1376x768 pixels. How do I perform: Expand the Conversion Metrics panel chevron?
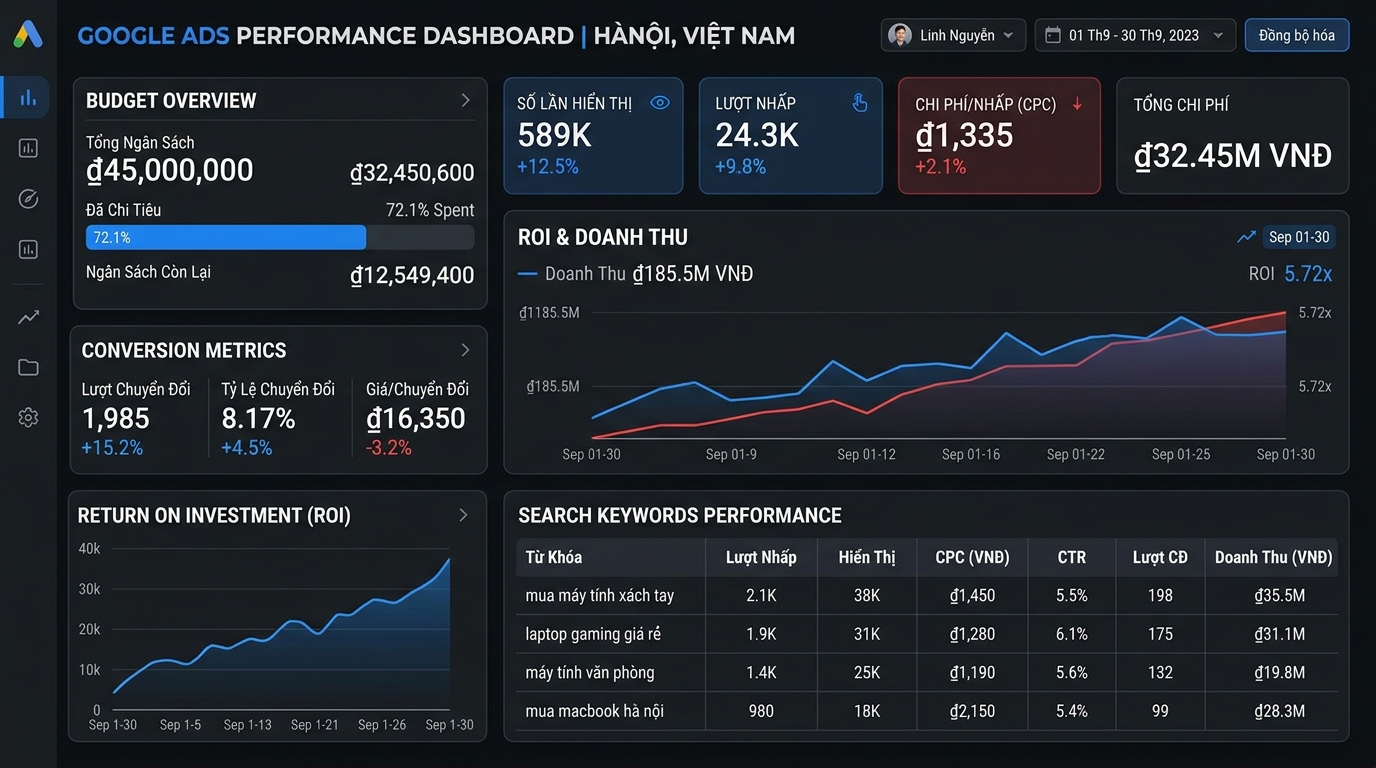click(465, 350)
